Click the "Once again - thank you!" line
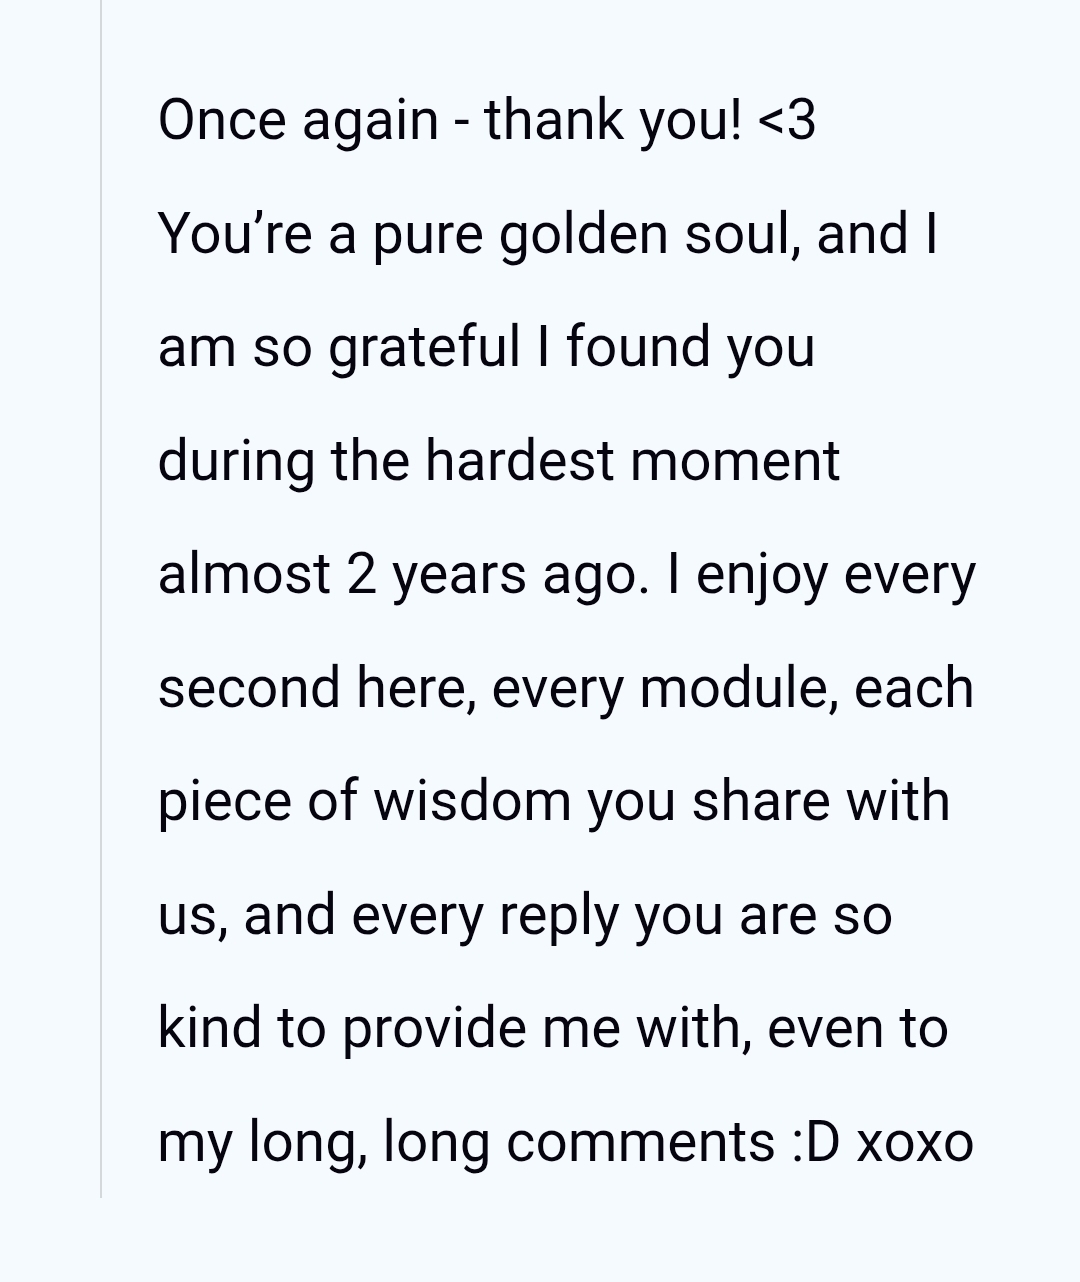 (450, 121)
